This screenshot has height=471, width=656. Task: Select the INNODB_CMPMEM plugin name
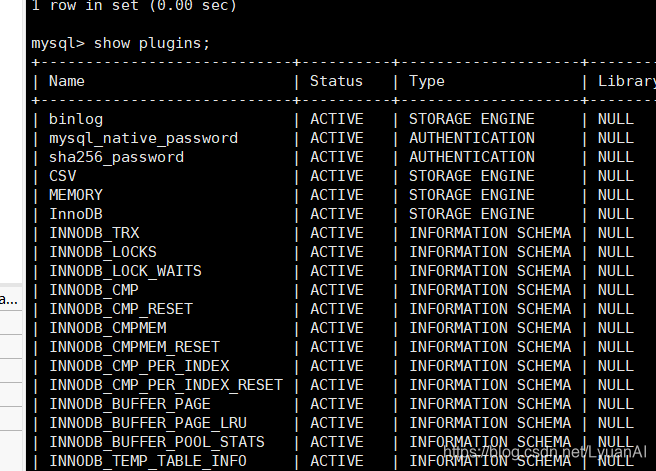point(108,328)
